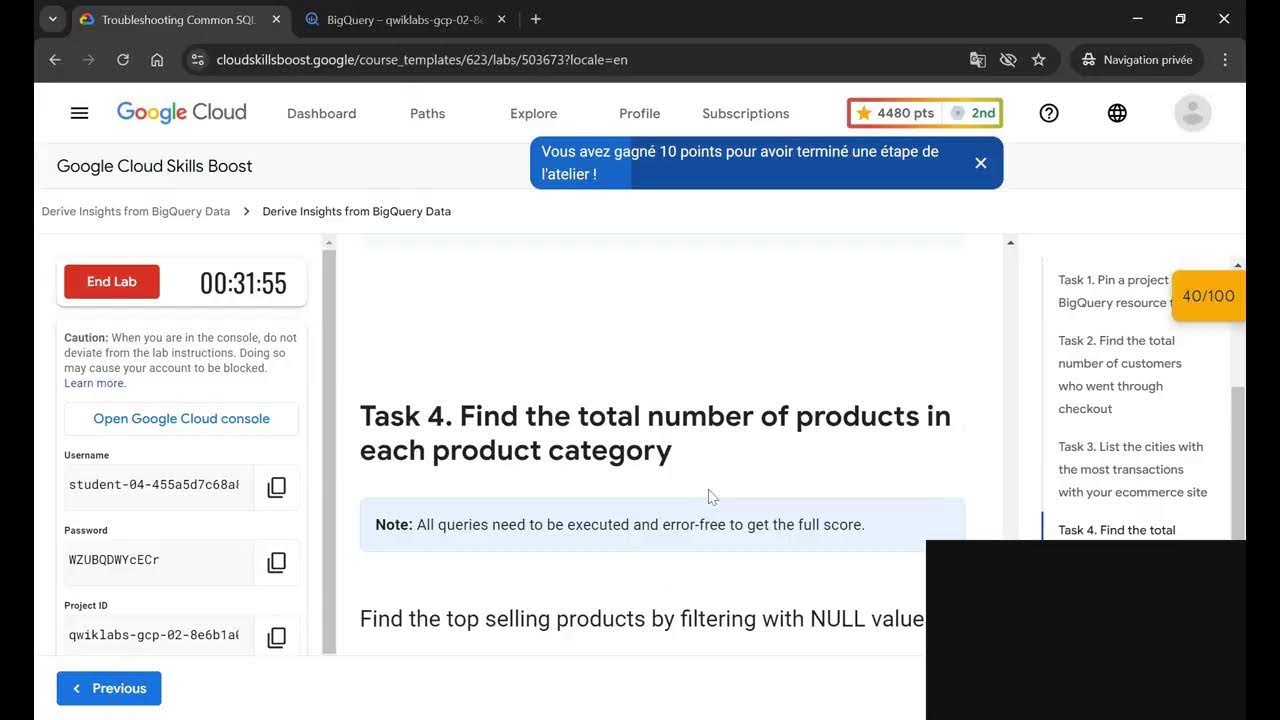The image size is (1280, 720).
Task: Jump to Task 1 Pin a project
Action: (1113, 291)
